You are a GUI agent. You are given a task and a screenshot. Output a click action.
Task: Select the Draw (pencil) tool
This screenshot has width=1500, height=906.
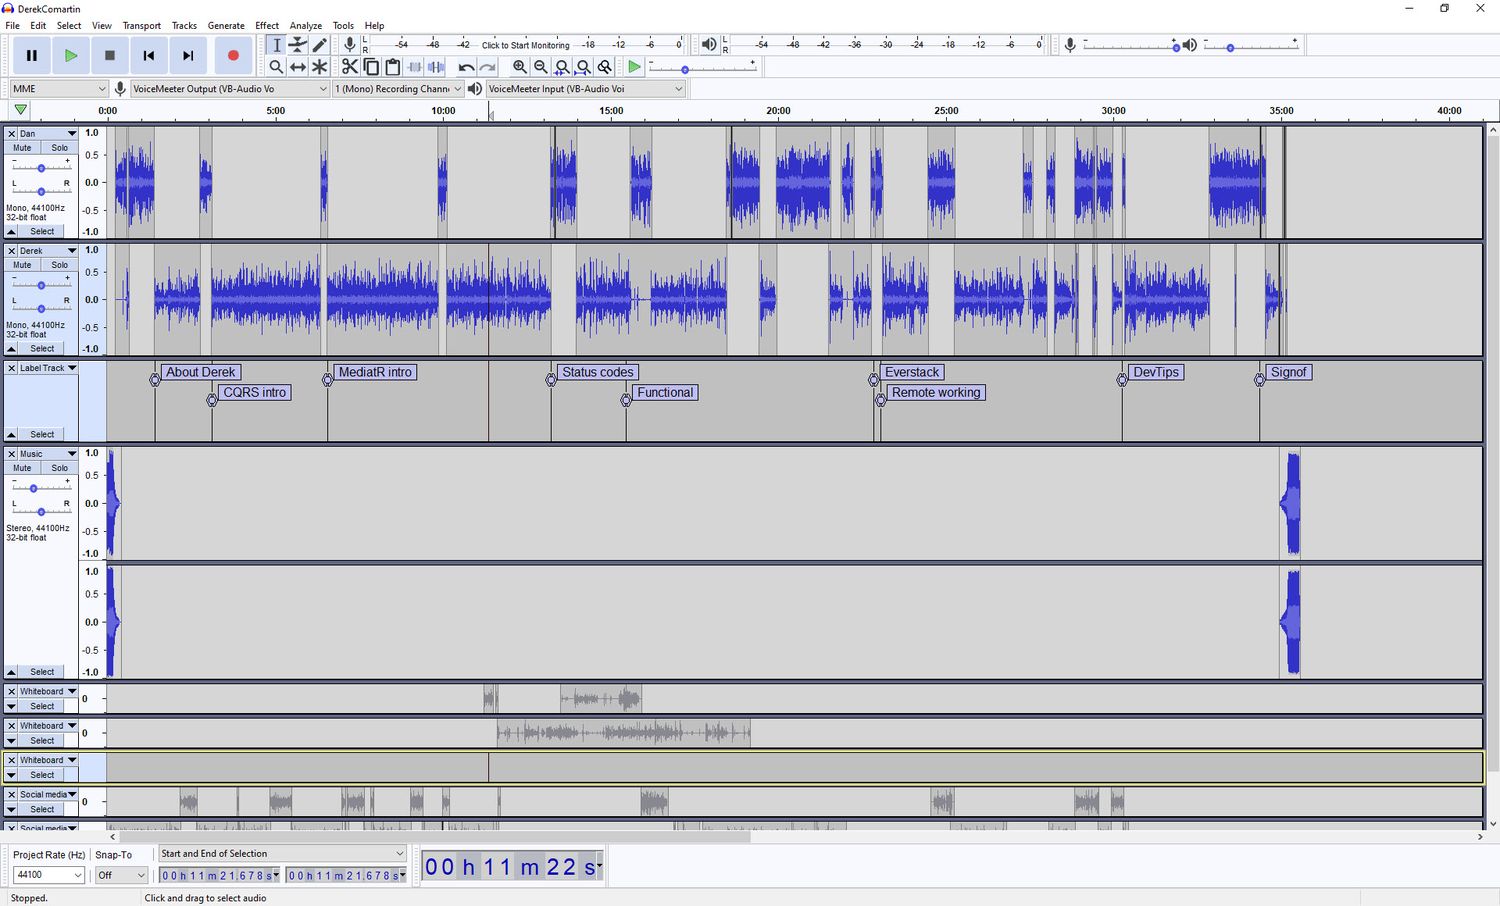[x=320, y=45]
